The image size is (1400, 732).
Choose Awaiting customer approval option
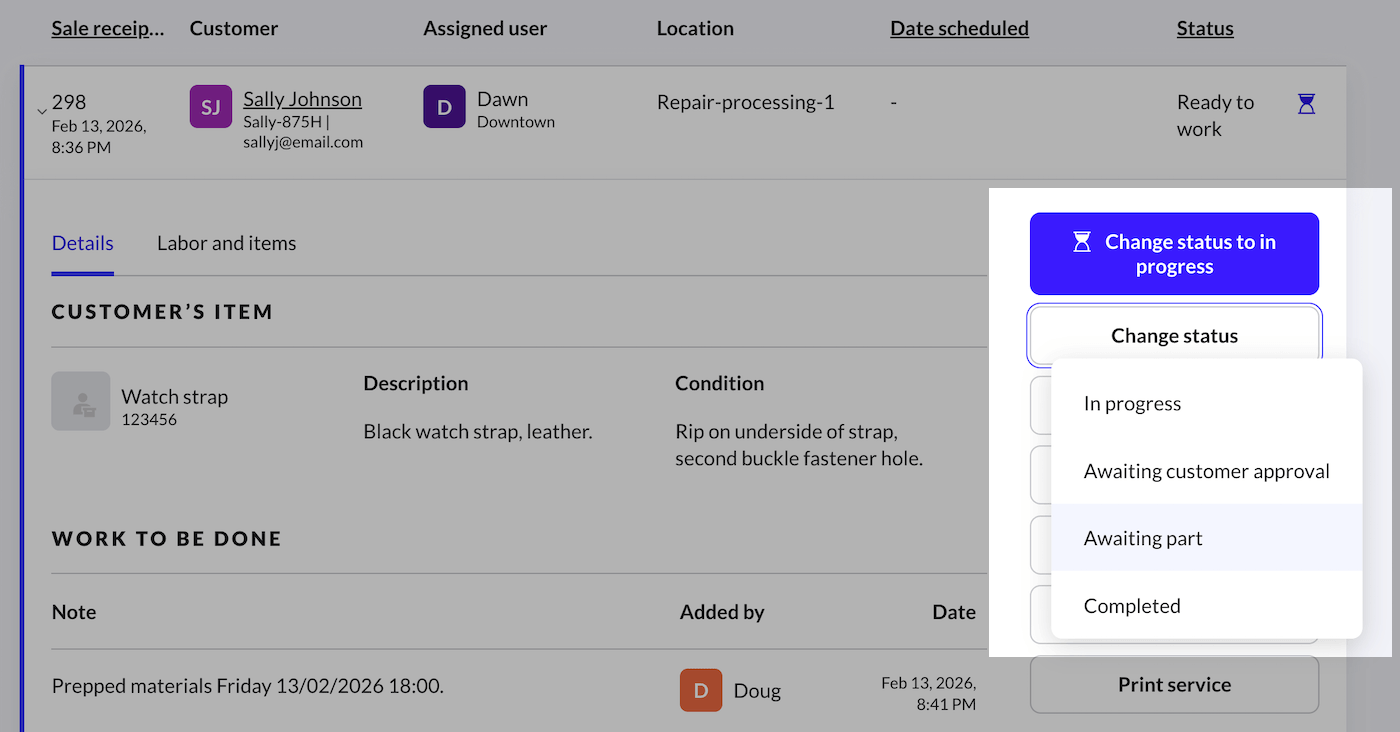tap(1206, 471)
